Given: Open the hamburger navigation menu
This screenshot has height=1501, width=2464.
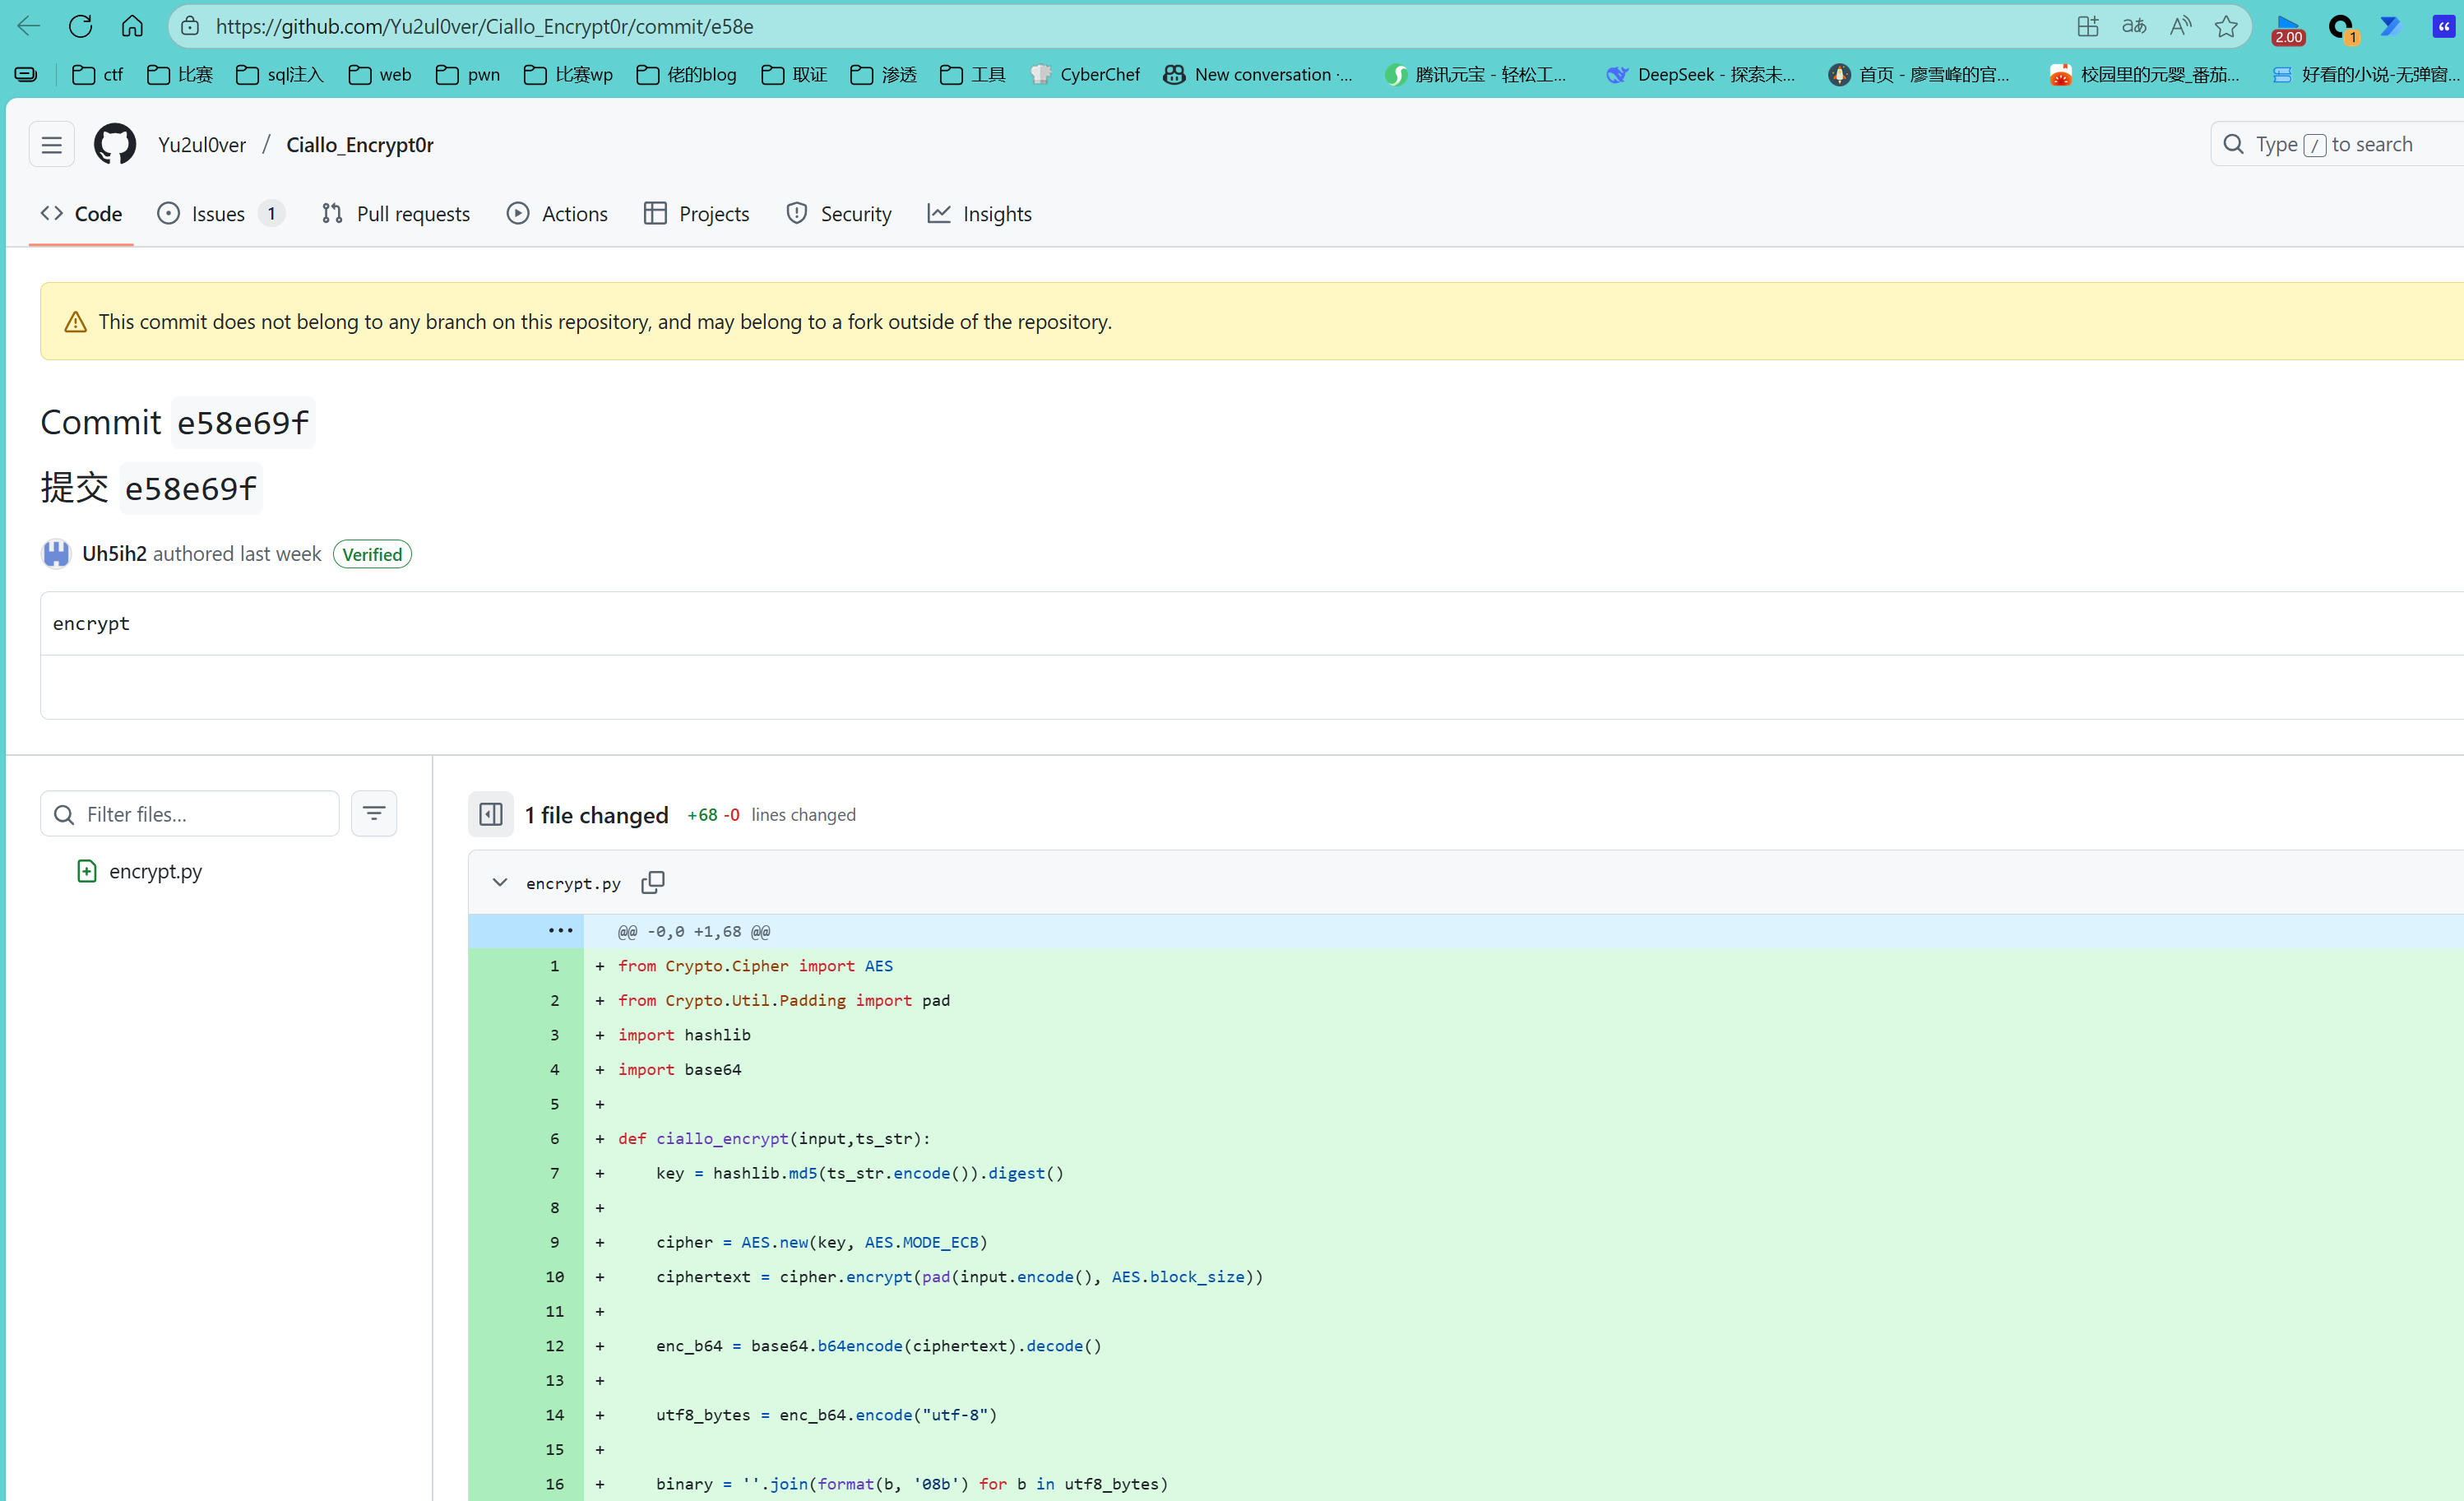Looking at the screenshot, I should (x=51, y=144).
